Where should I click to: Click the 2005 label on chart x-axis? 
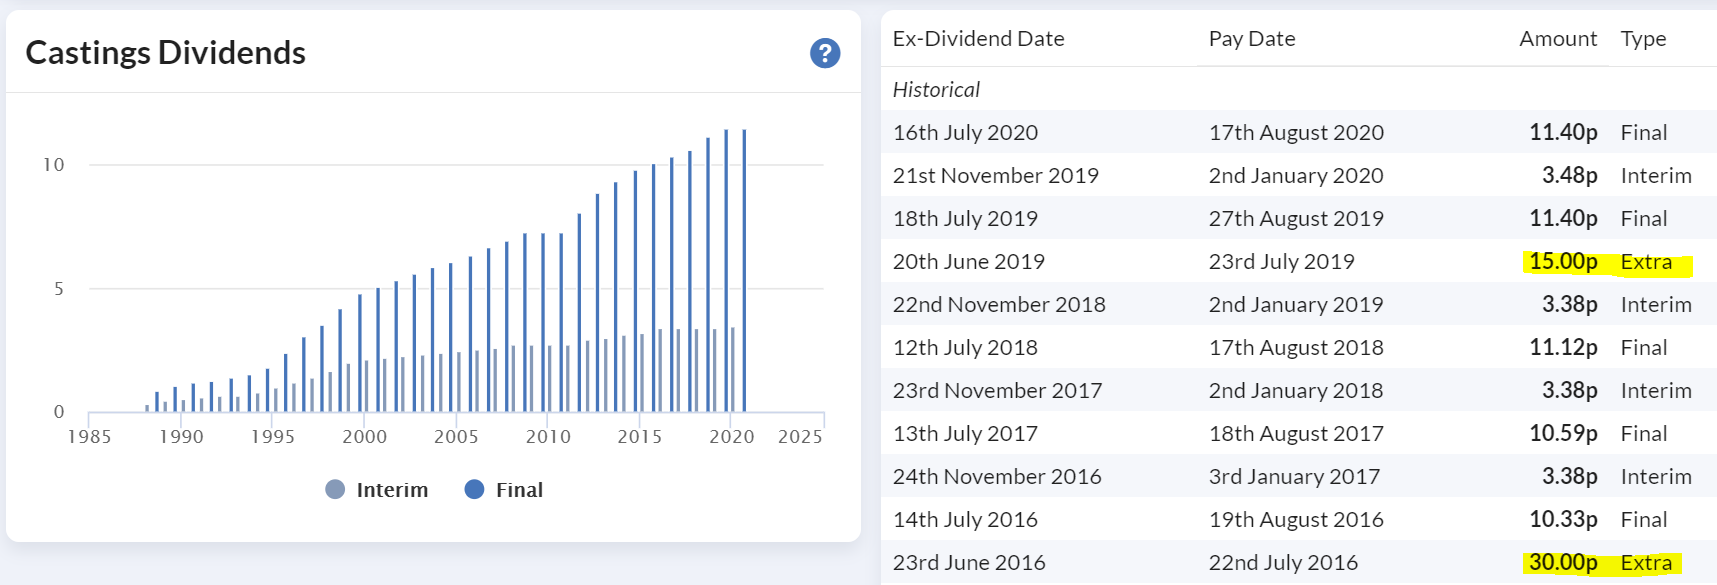coord(456,437)
